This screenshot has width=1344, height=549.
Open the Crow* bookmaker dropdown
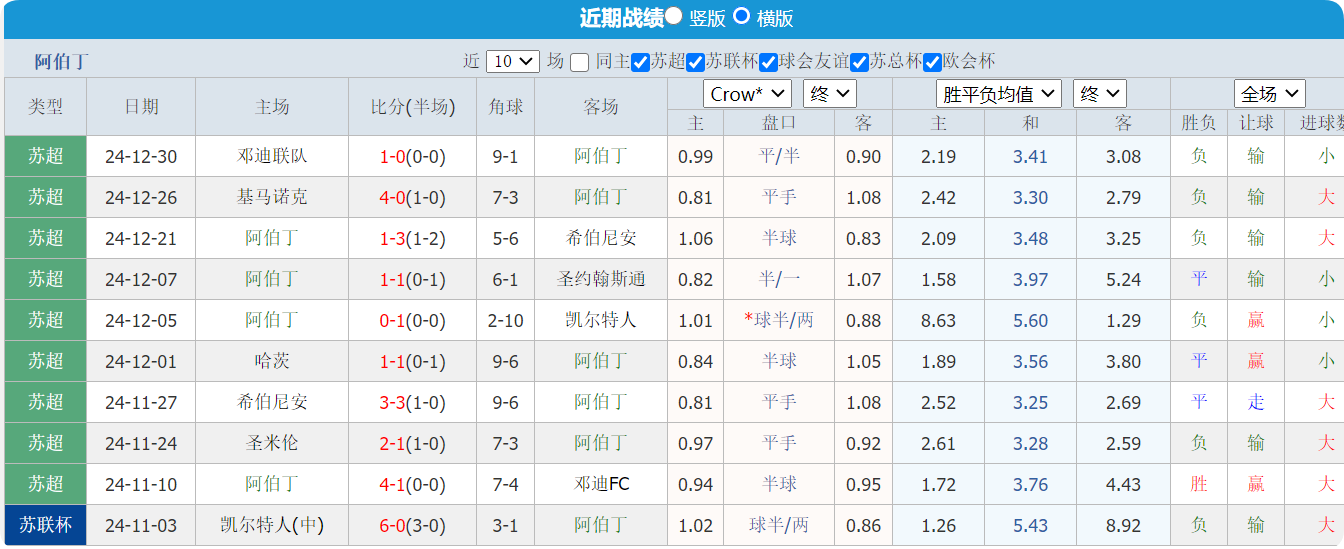tap(747, 94)
